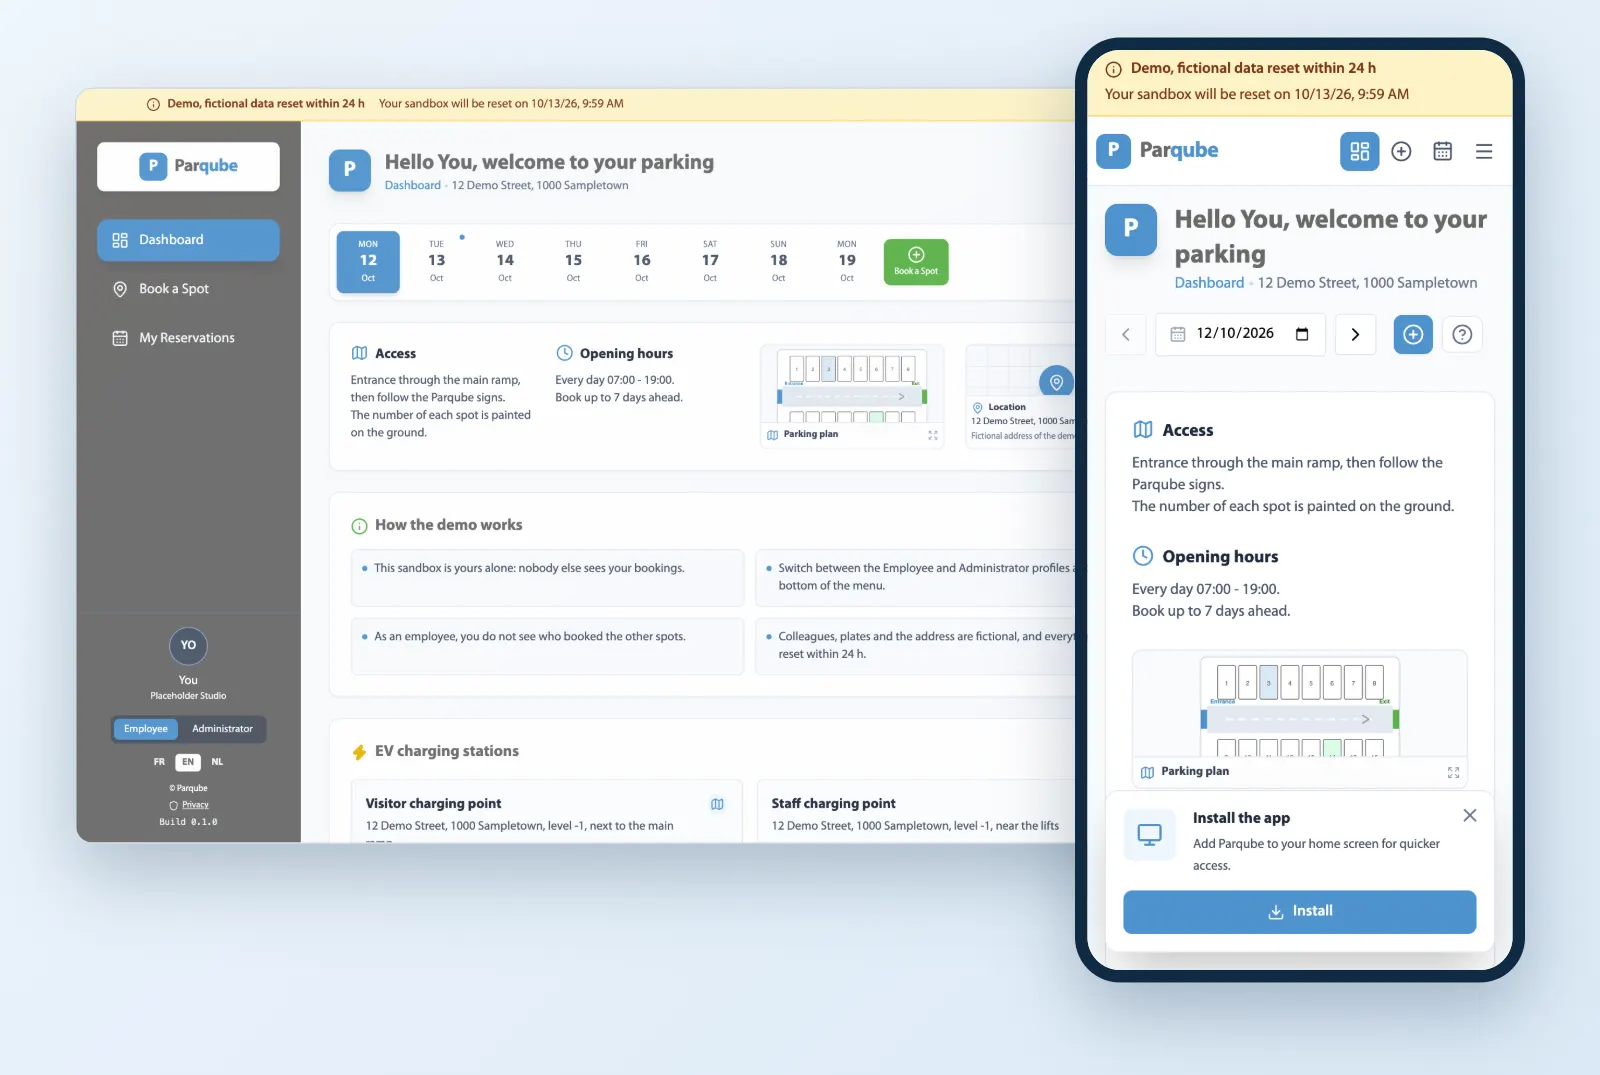Select the FR language option
This screenshot has height=1075, width=1600.
tap(159, 762)
